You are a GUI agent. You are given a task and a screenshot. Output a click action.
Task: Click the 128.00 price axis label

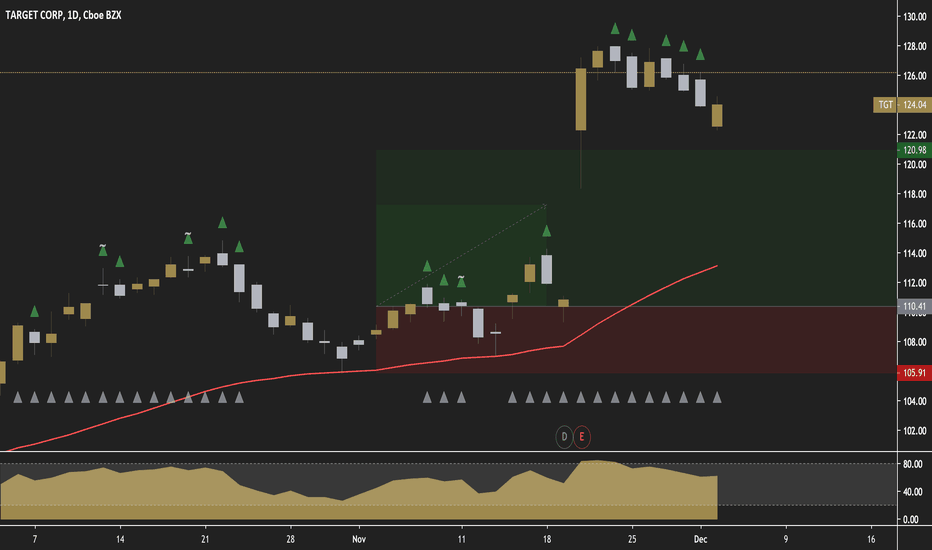click(915, 46)
